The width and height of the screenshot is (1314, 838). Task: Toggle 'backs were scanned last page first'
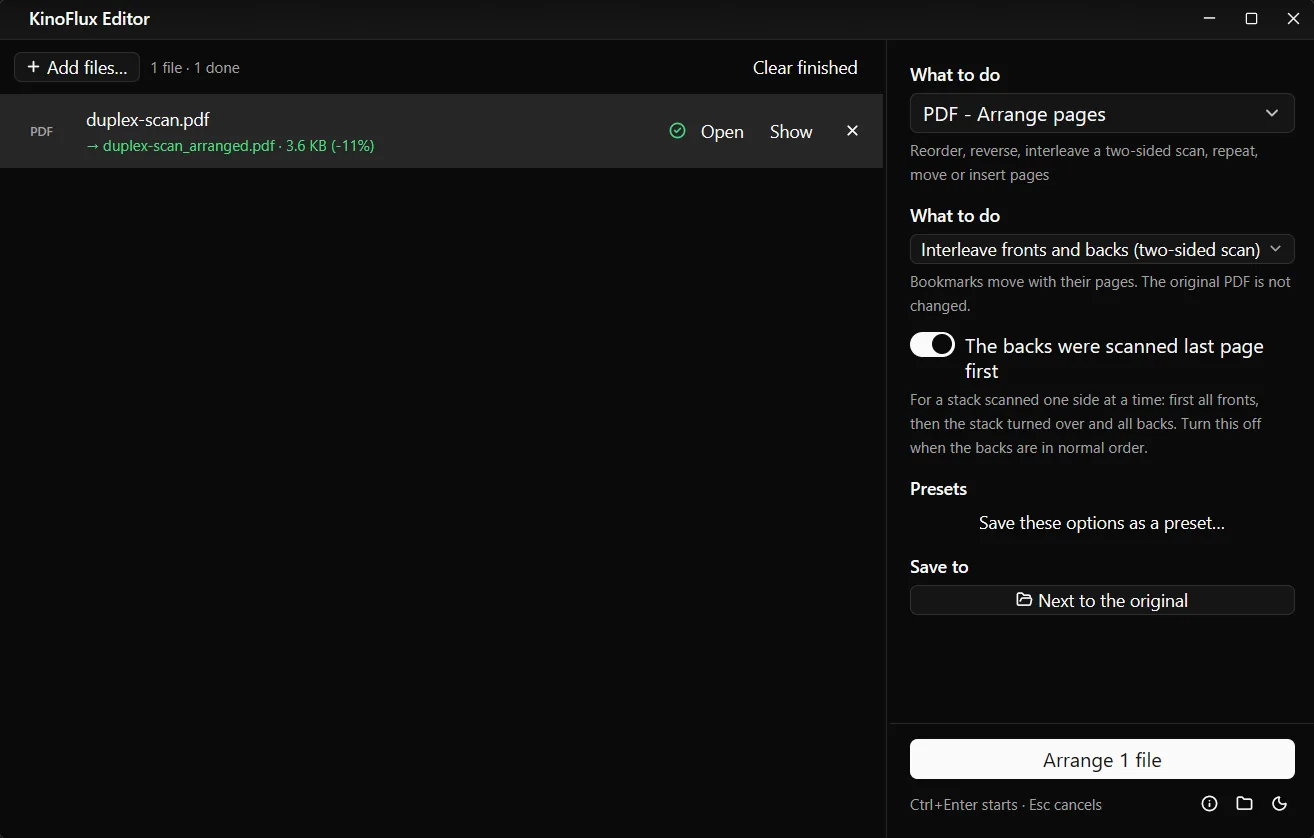tap(932, 345)
